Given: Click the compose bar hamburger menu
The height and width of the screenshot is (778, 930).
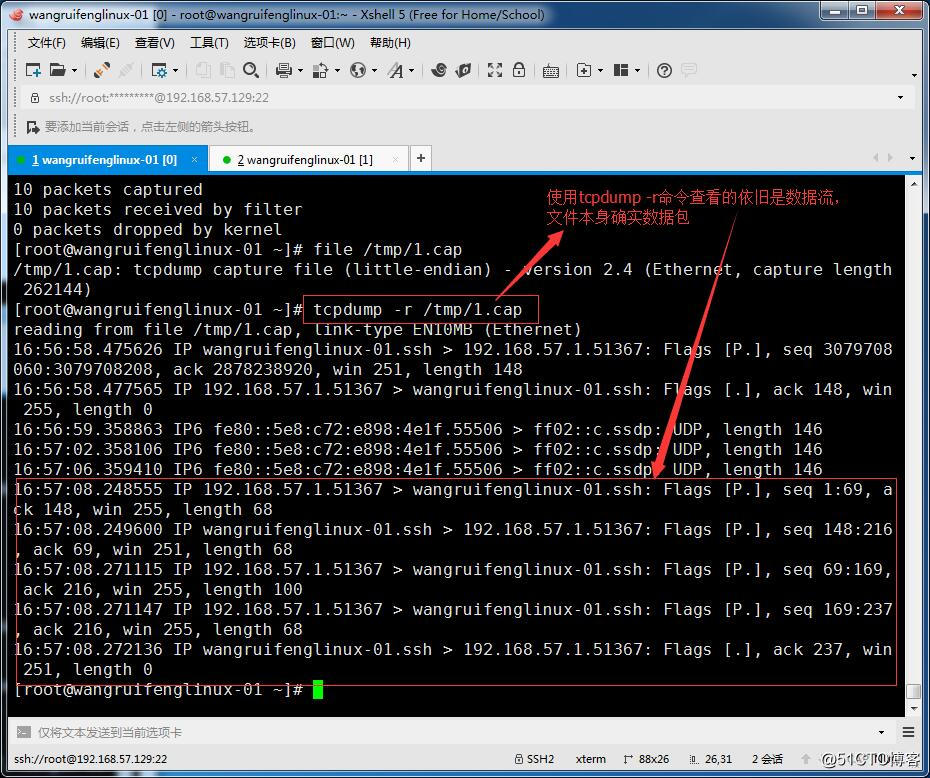Looking at the screenshot, I should click(908, 732).
